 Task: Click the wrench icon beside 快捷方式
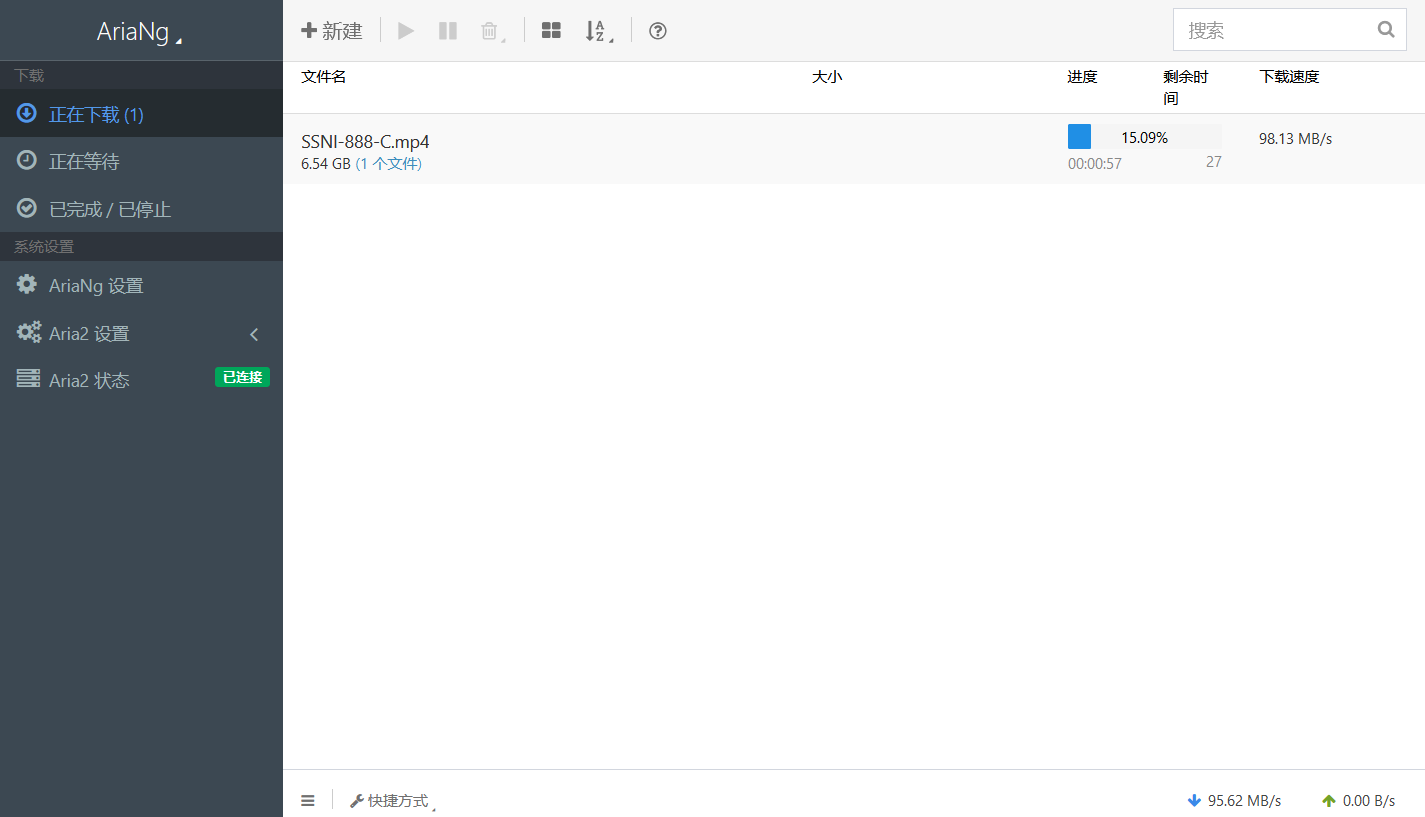[x=356, y=801]
